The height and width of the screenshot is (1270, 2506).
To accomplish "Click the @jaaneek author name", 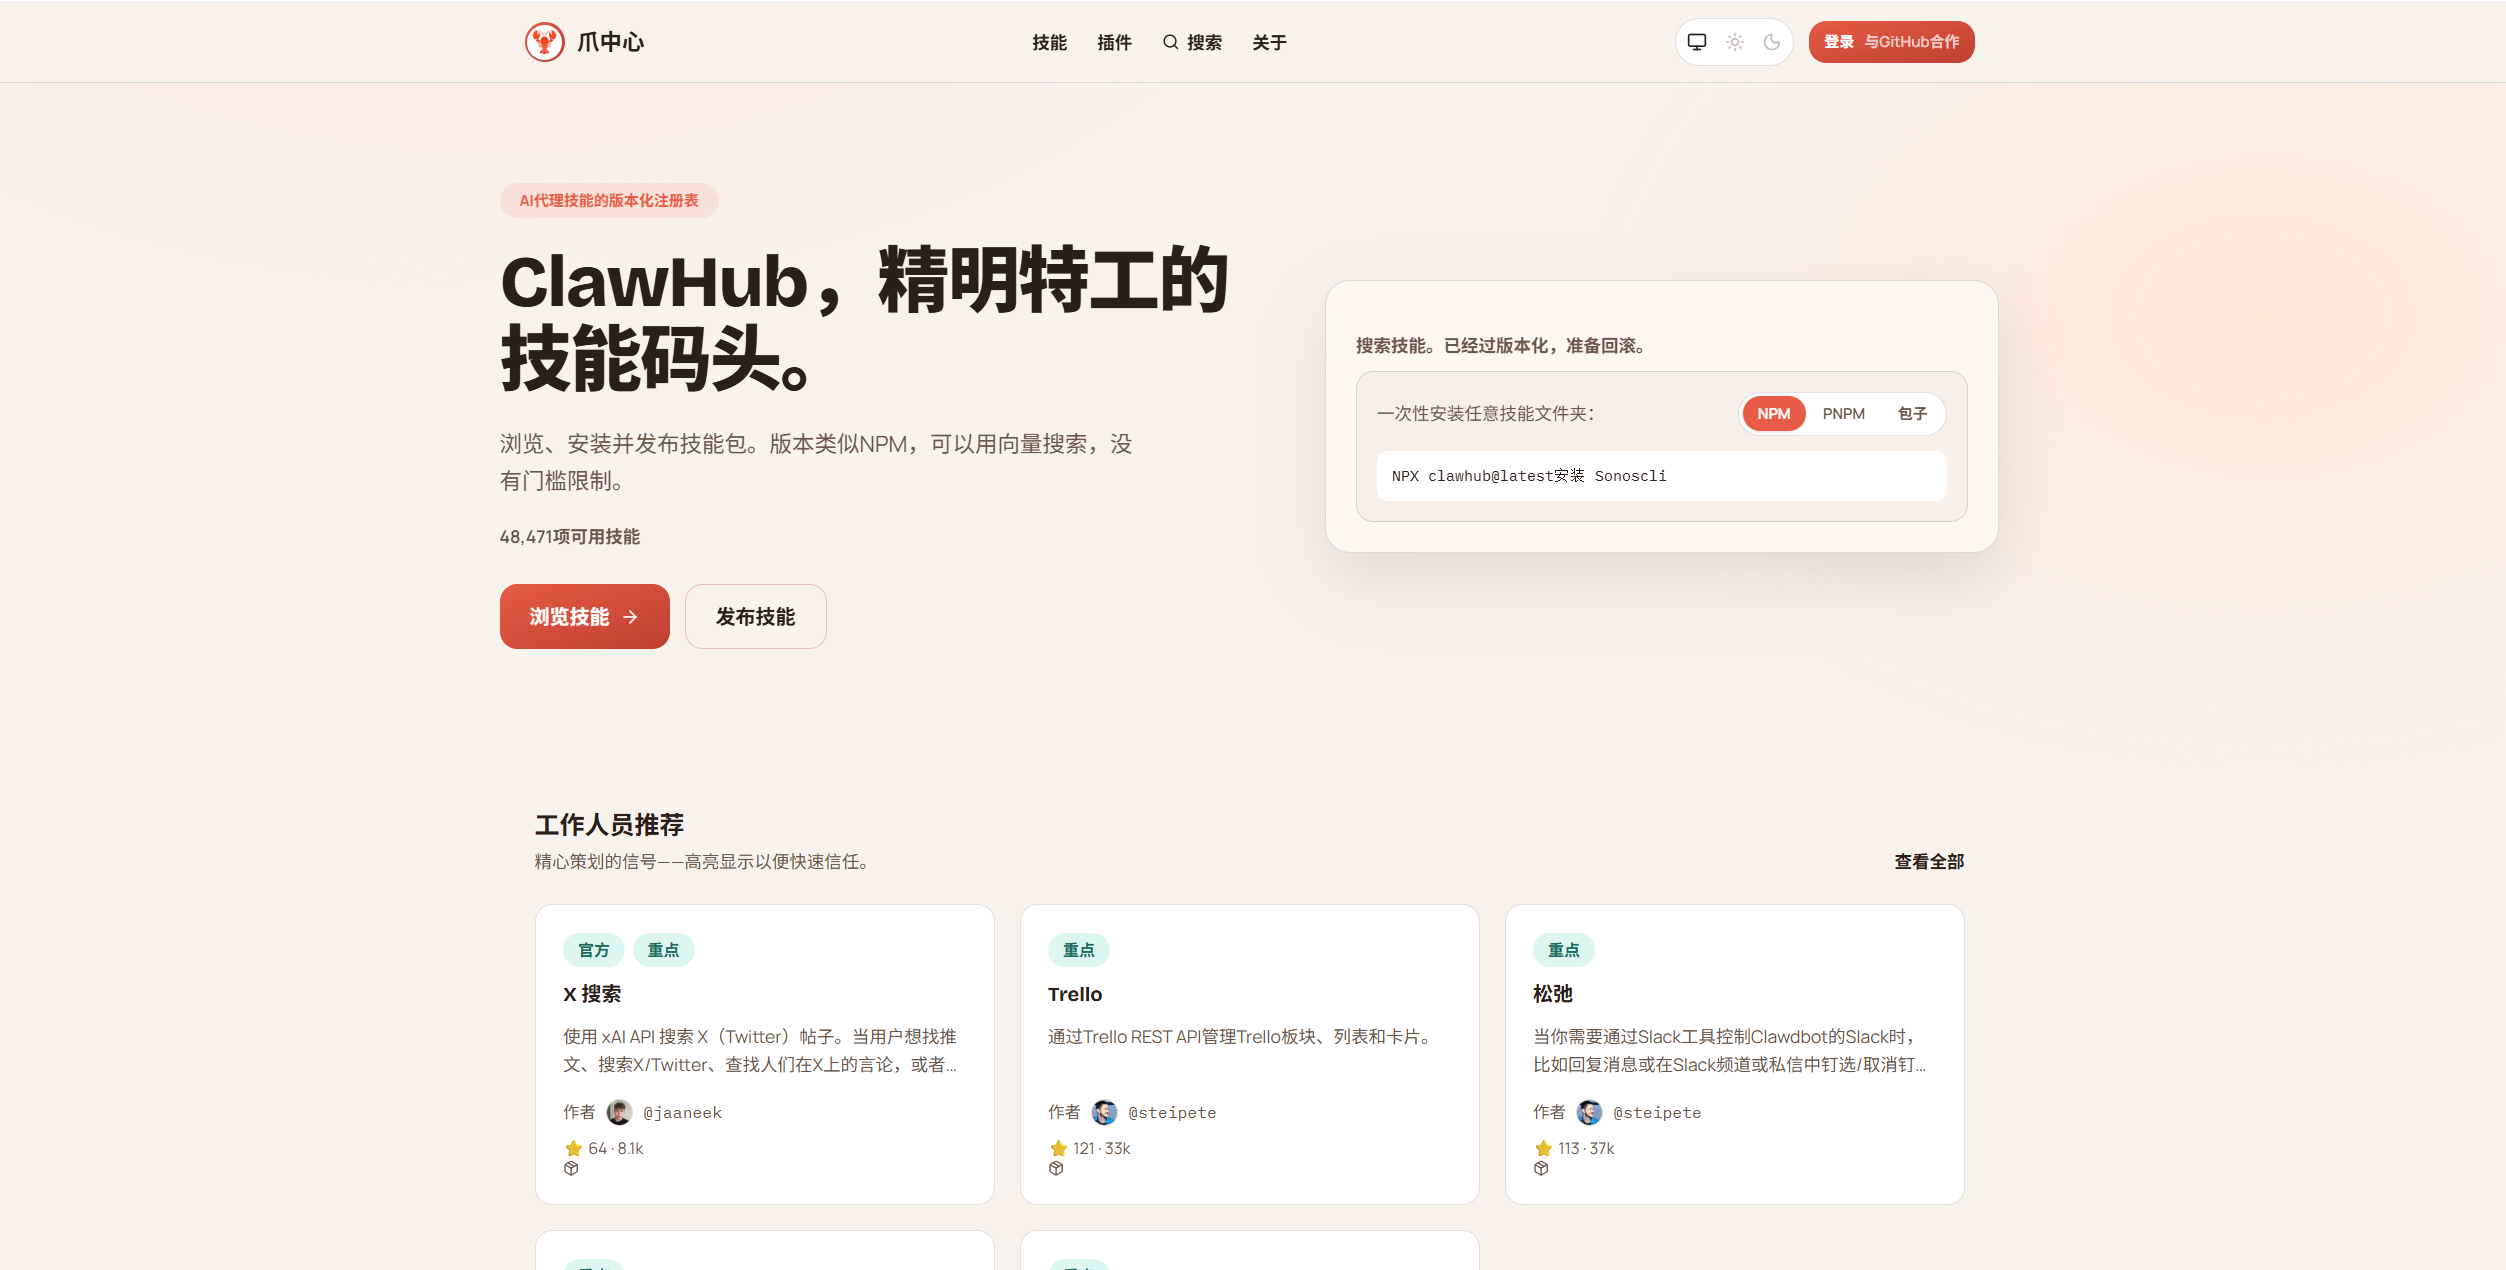I will point(682,1113).
